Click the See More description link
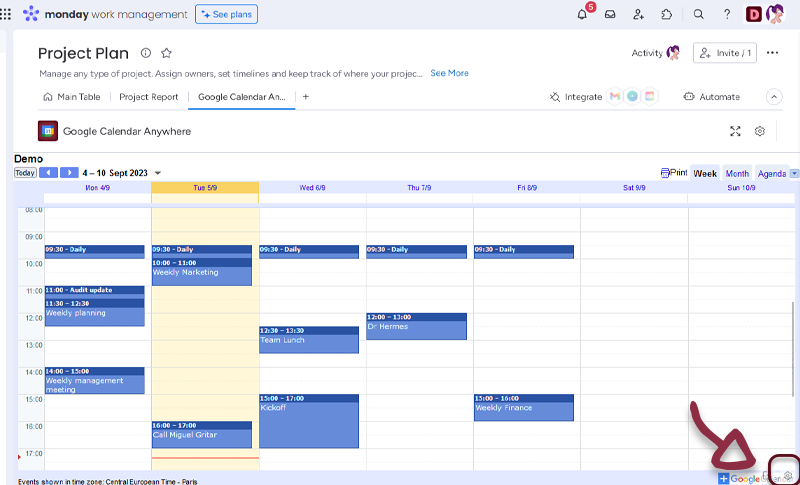800x485 pixels. click(449, 73)
